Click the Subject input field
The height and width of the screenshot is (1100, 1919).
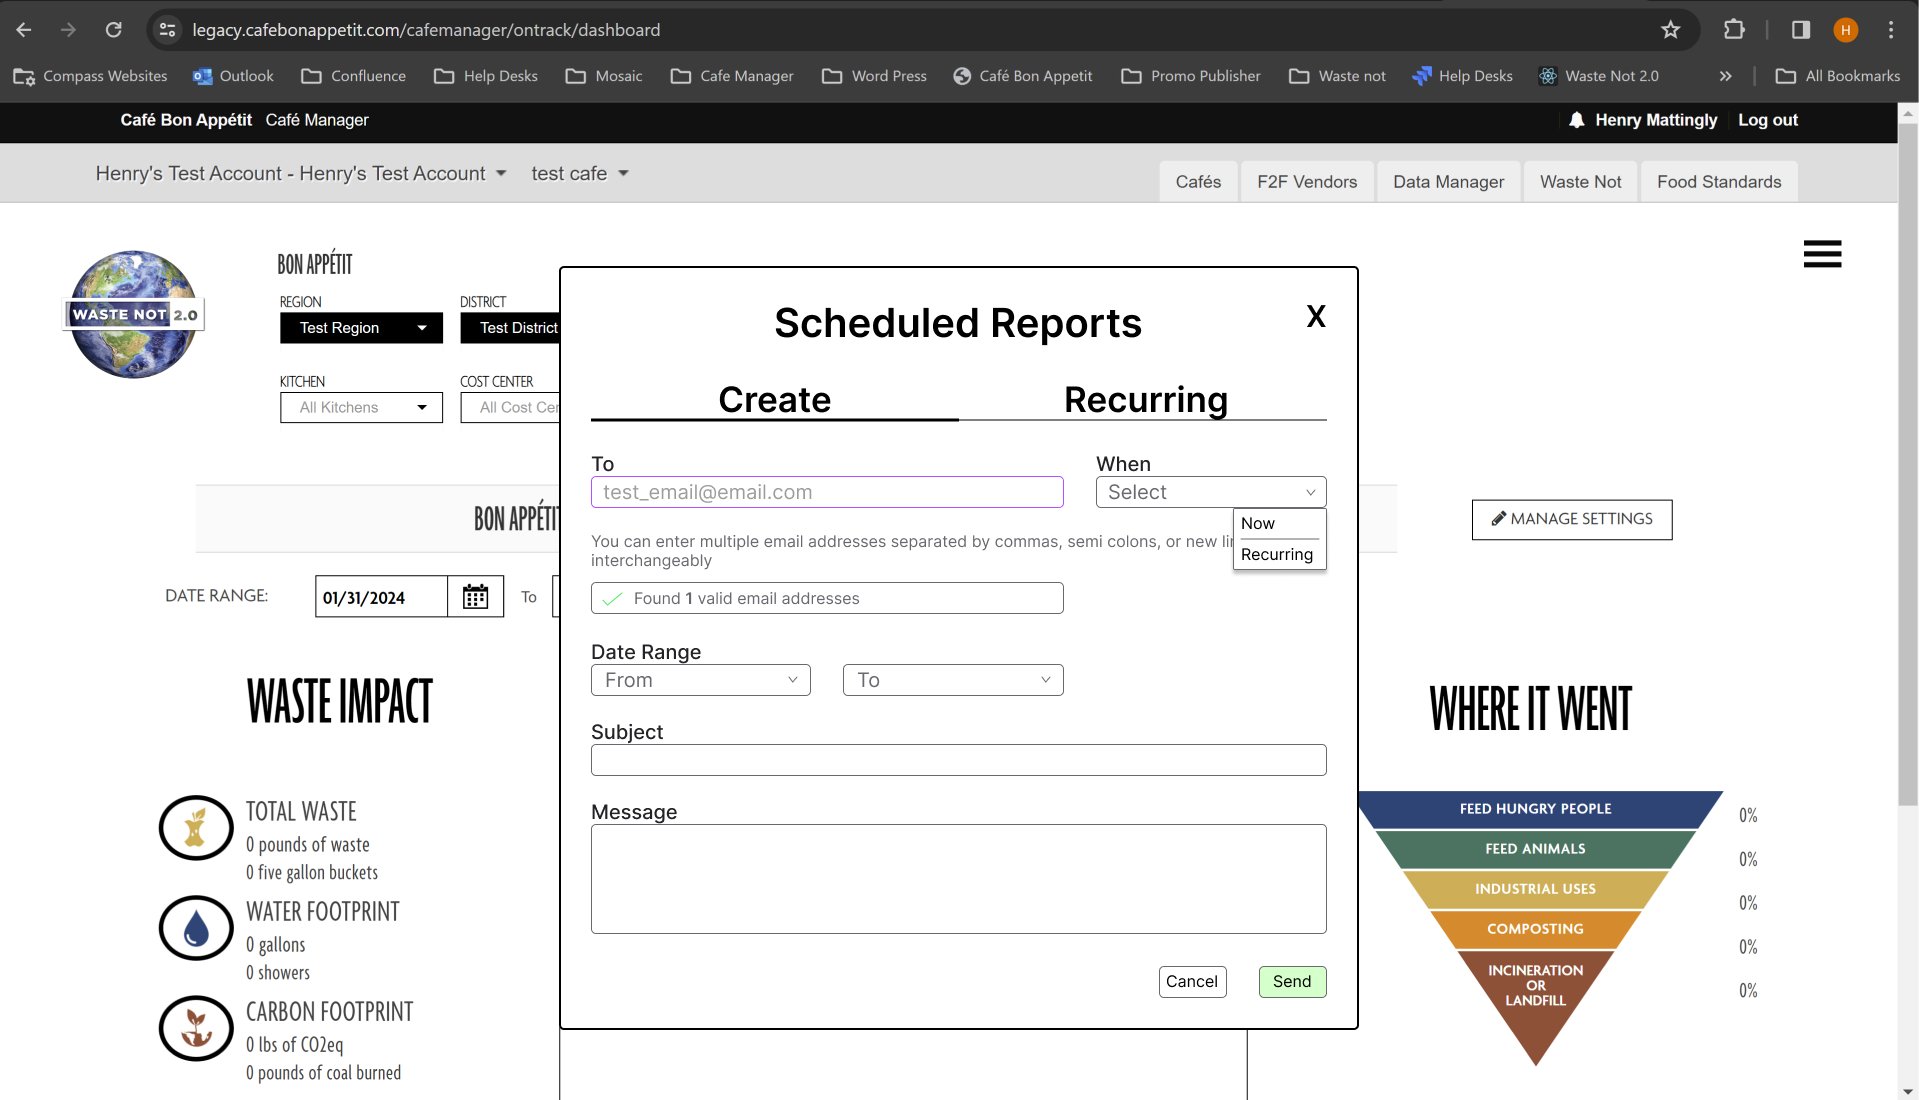(958, 760)
